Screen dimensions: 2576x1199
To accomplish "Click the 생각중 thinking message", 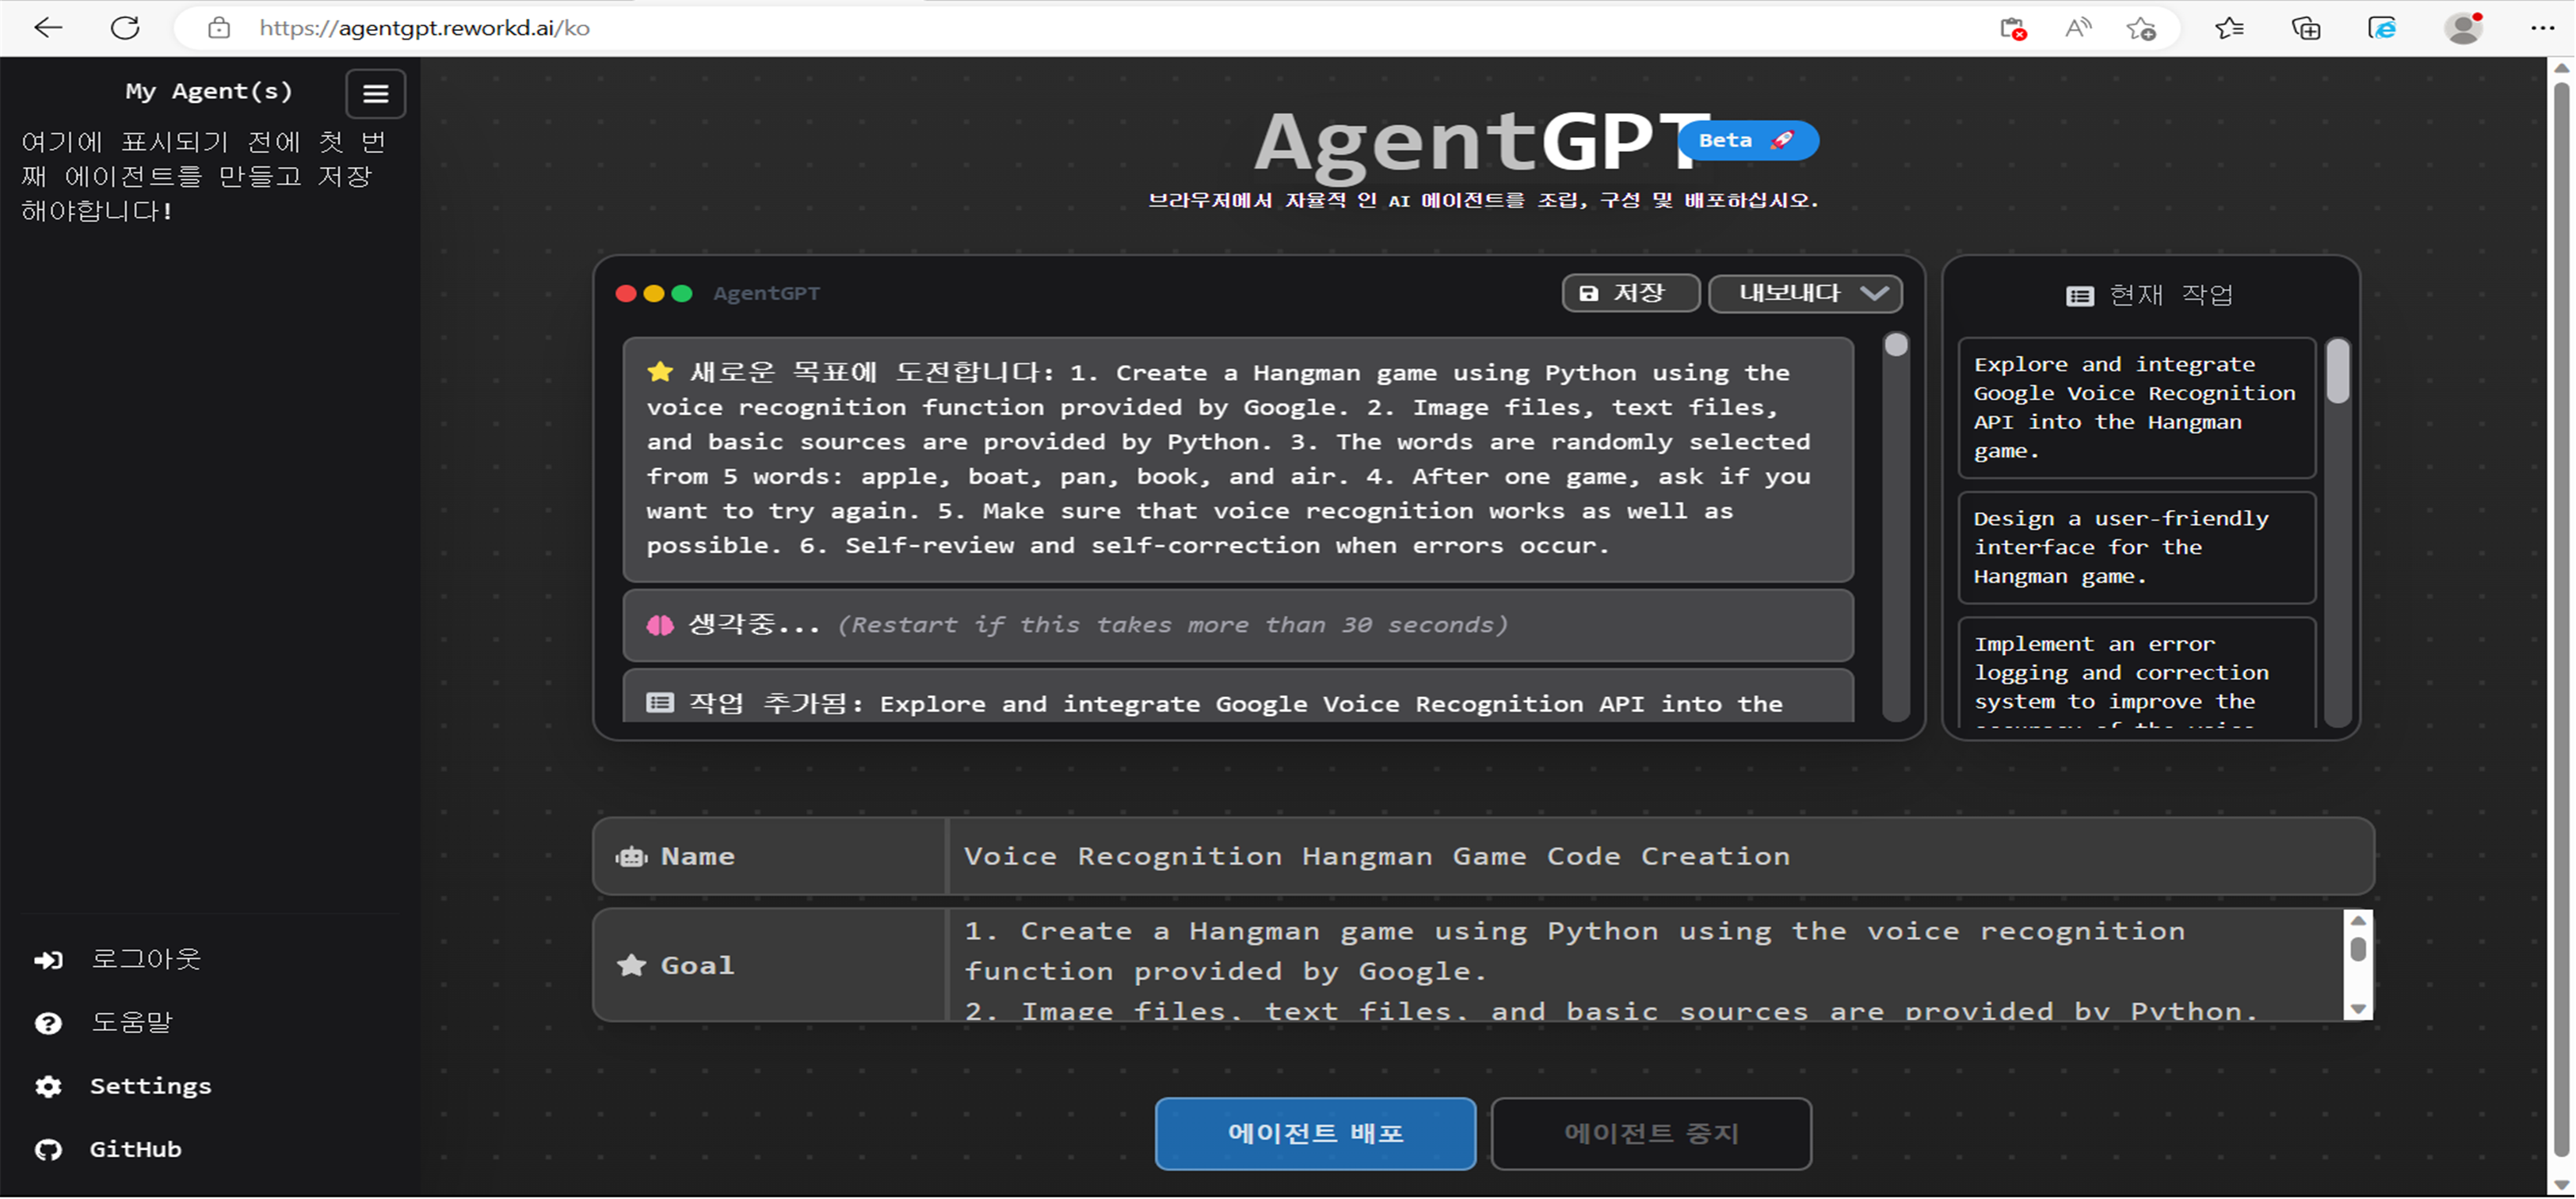I will click(1238, 626).
